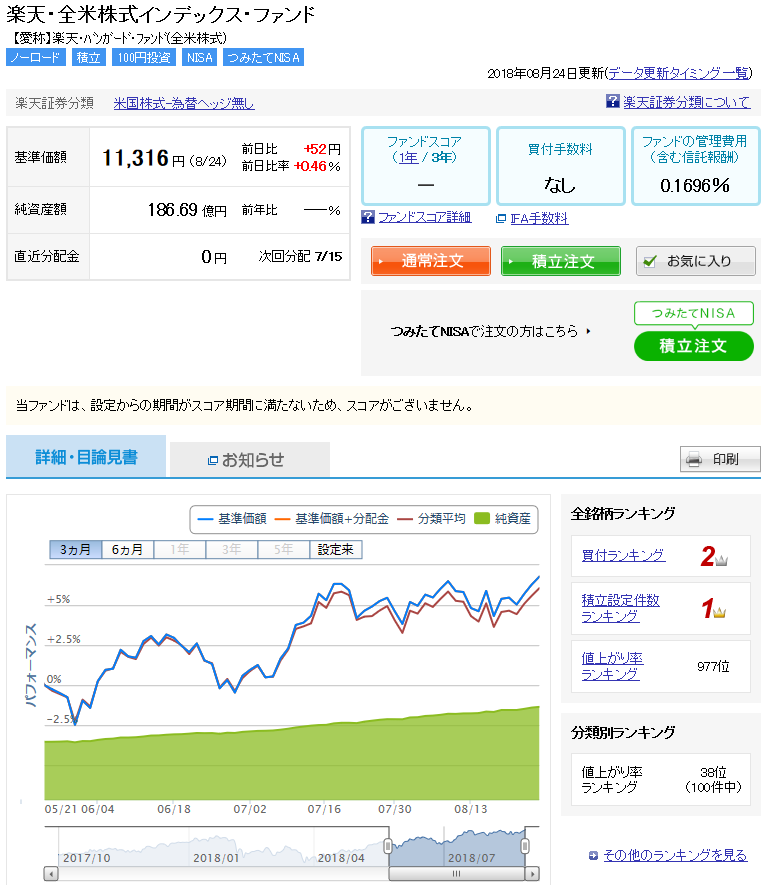The image size is (764, 885).
Task: Open the 米国株式-為替ヘッジ無し category link
Action: click(184, 103)
